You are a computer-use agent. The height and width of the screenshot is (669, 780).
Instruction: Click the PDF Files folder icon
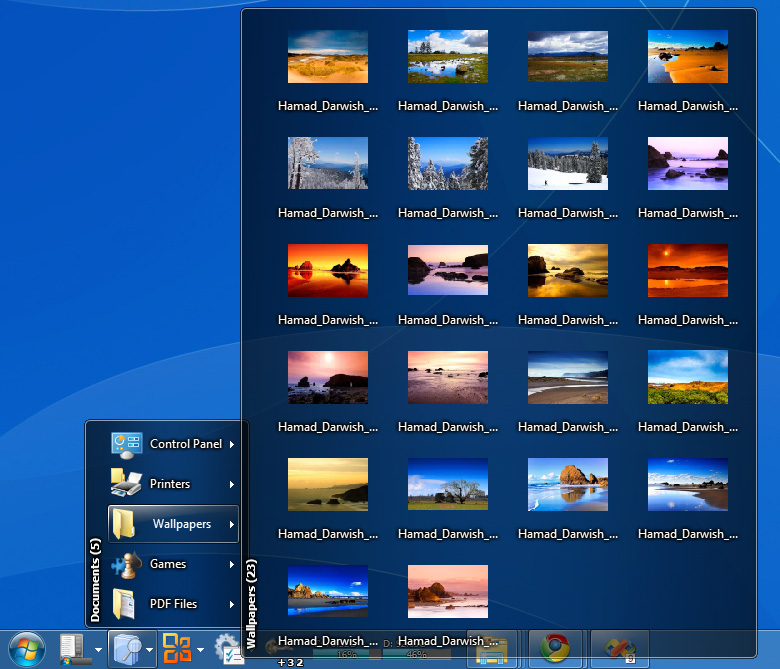point(123,604)
